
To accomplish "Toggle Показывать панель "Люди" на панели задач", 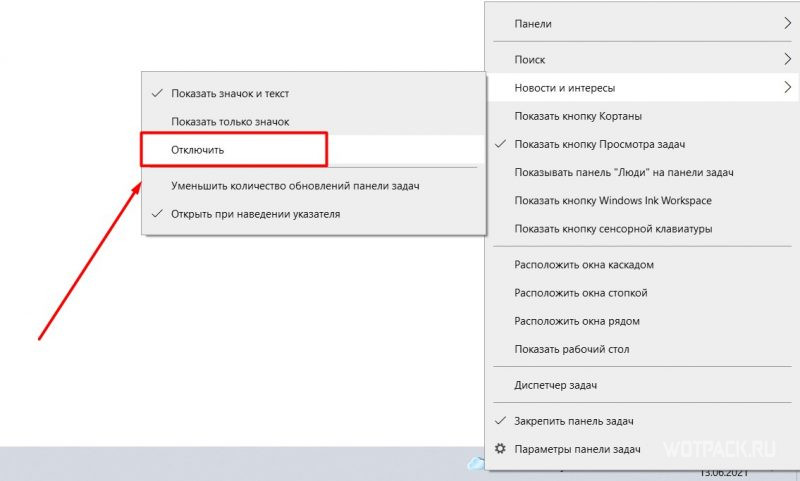I will tap(642, 172).
